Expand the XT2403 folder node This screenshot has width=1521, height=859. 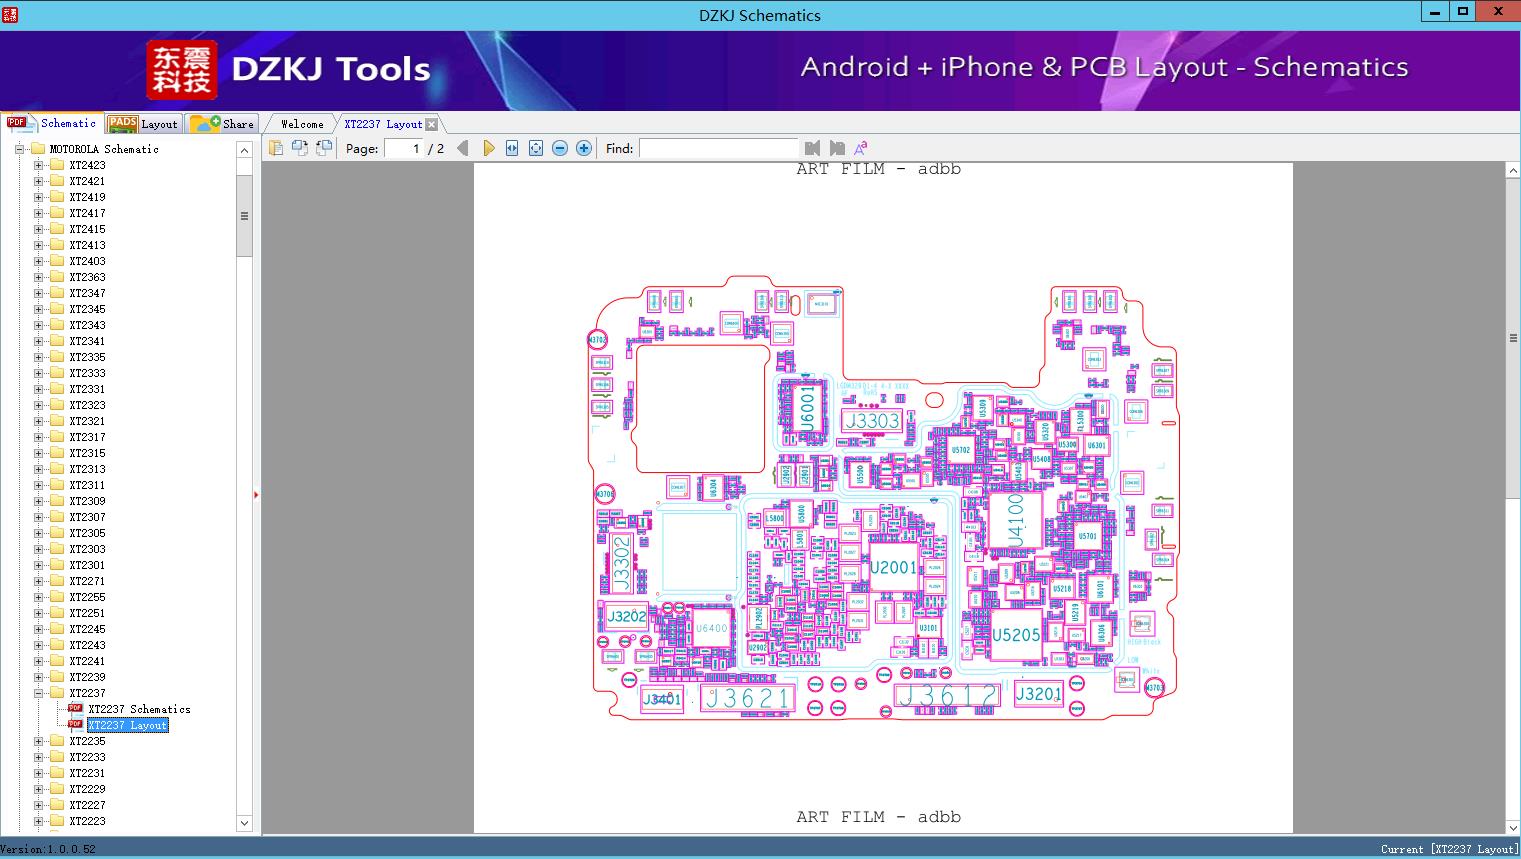point(38,261)
